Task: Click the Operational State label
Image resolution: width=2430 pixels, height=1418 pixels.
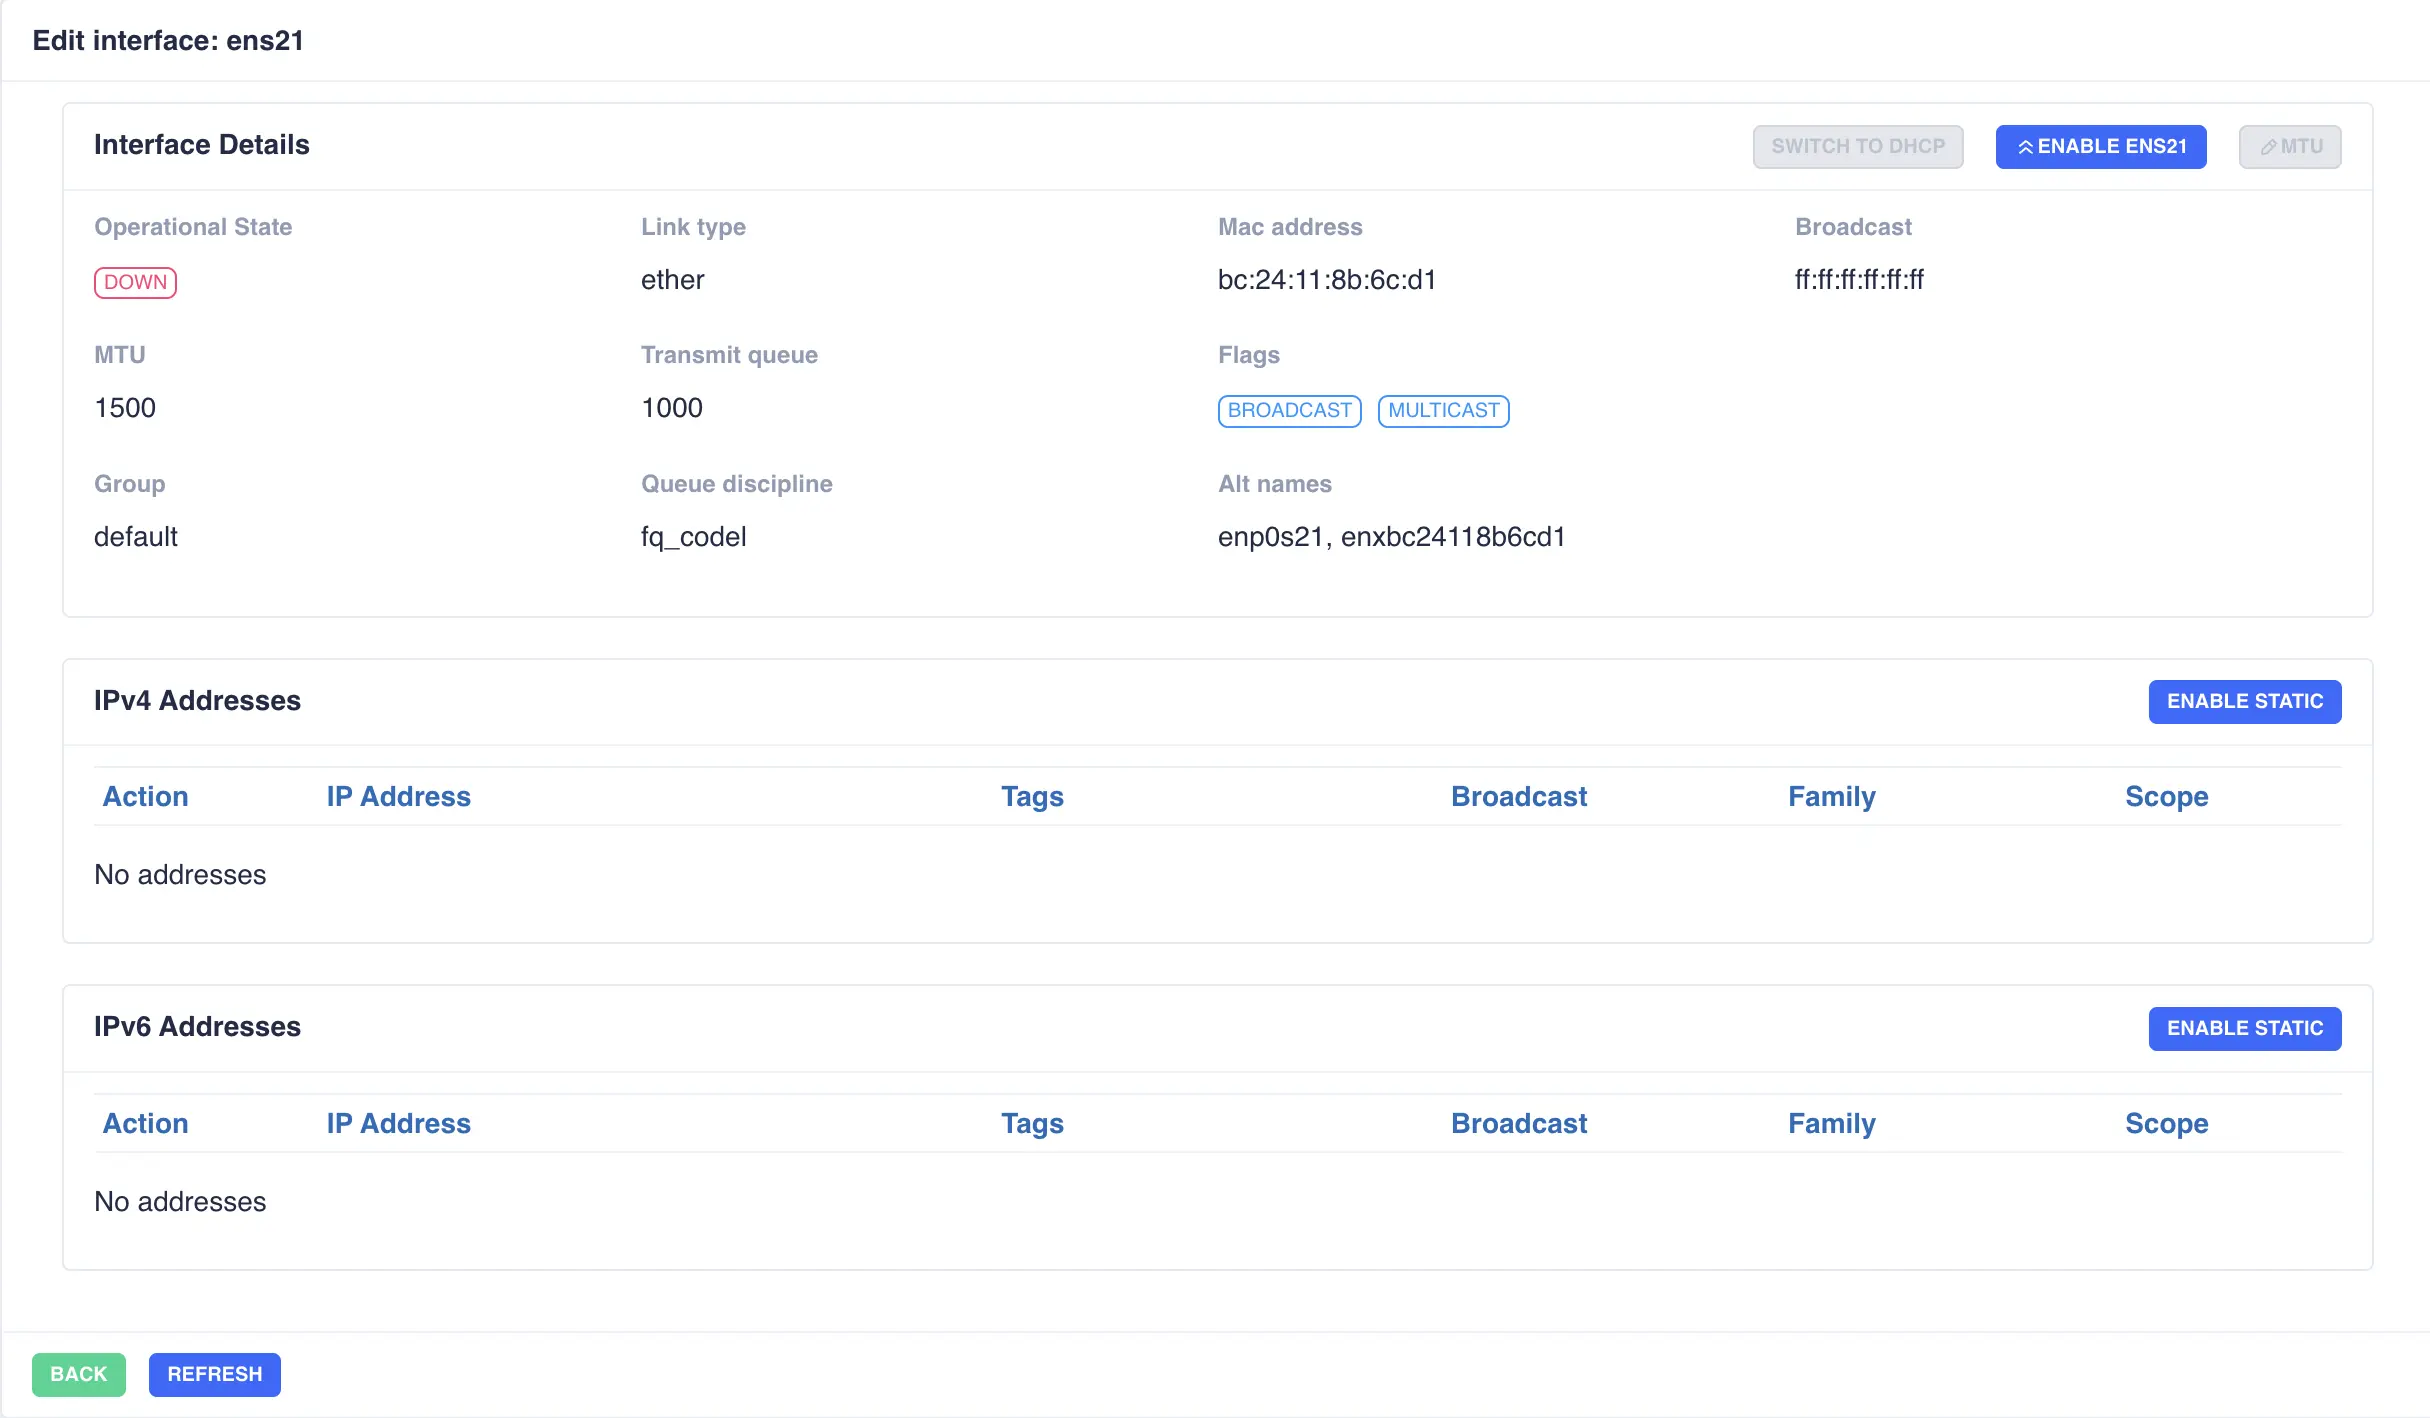Action: [193, 227]
